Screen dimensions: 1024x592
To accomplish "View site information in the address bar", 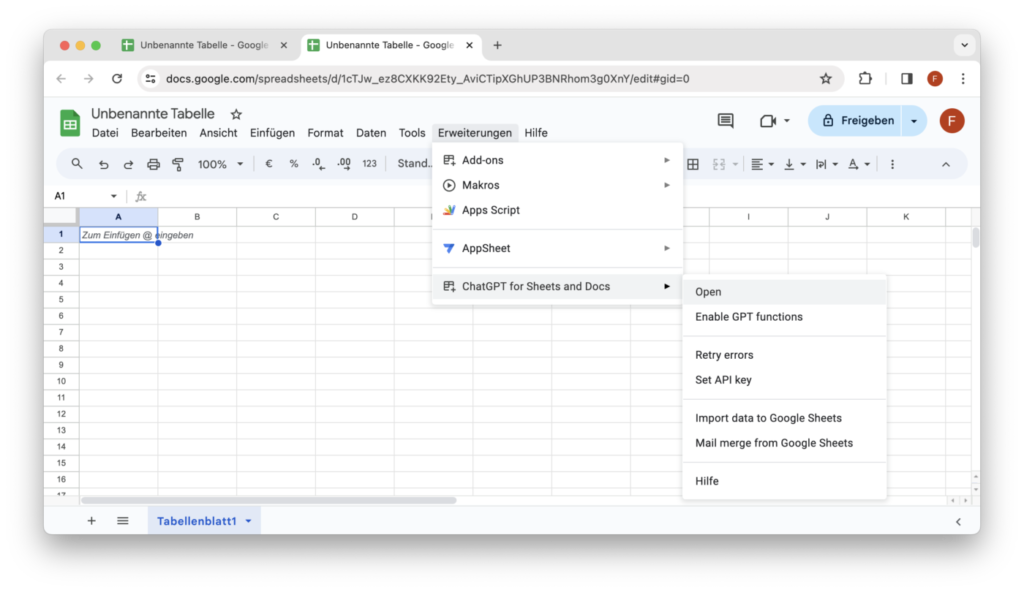I will [x=150, y=79].
